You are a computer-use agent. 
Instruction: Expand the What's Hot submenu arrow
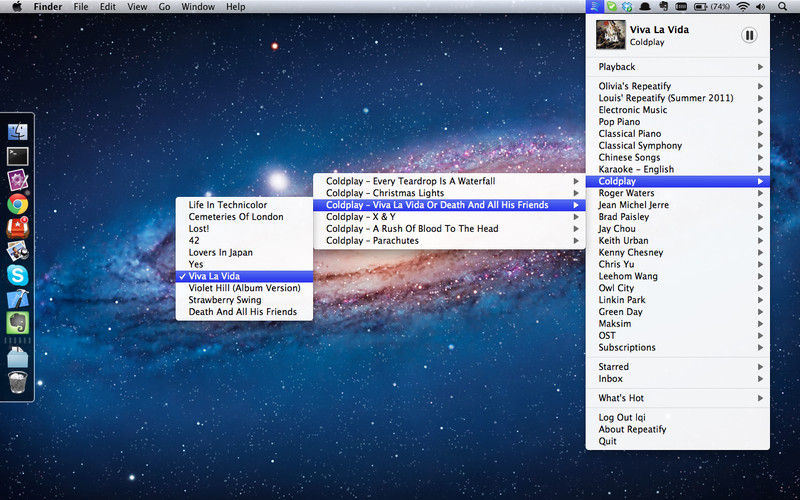coord(760,398)
